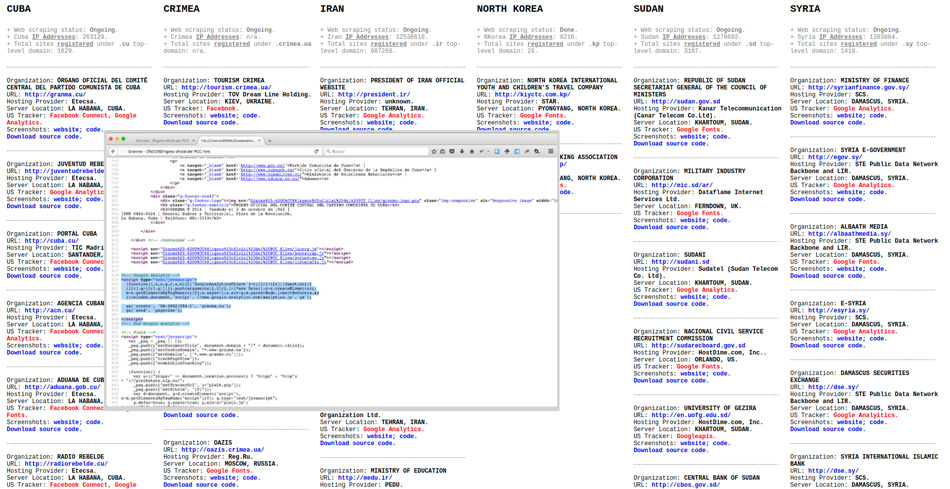Open the albaathmedia.sy URL link
Image resolution: width=950 pixels, height=489 pixels.
pyautogui.click(x=850, y=233)
